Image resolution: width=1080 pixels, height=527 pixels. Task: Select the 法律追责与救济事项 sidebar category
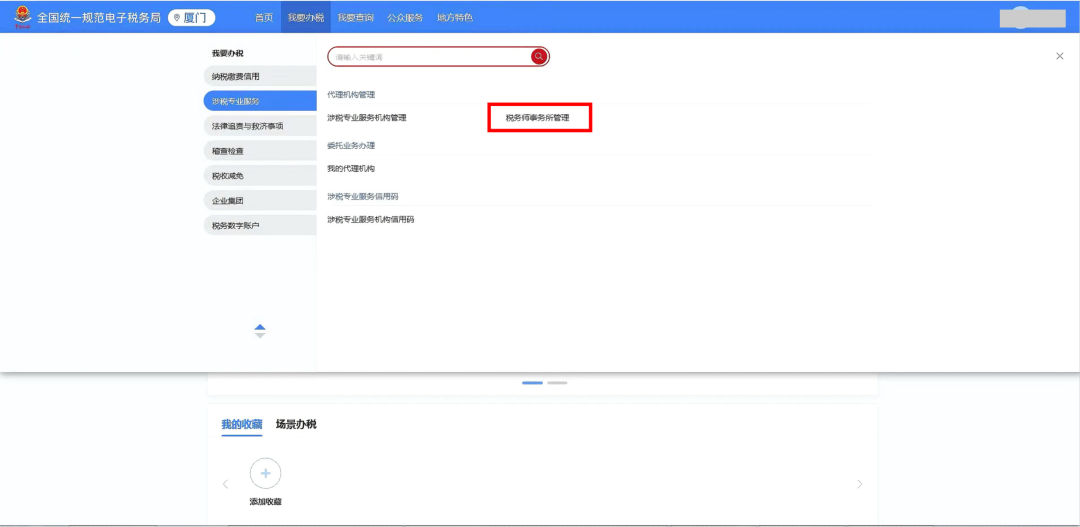pyautogui.click(x=260, y=126)
